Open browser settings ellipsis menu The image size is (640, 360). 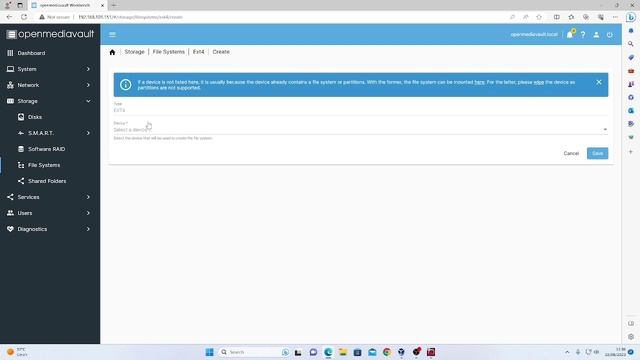(x=615, y=17)
